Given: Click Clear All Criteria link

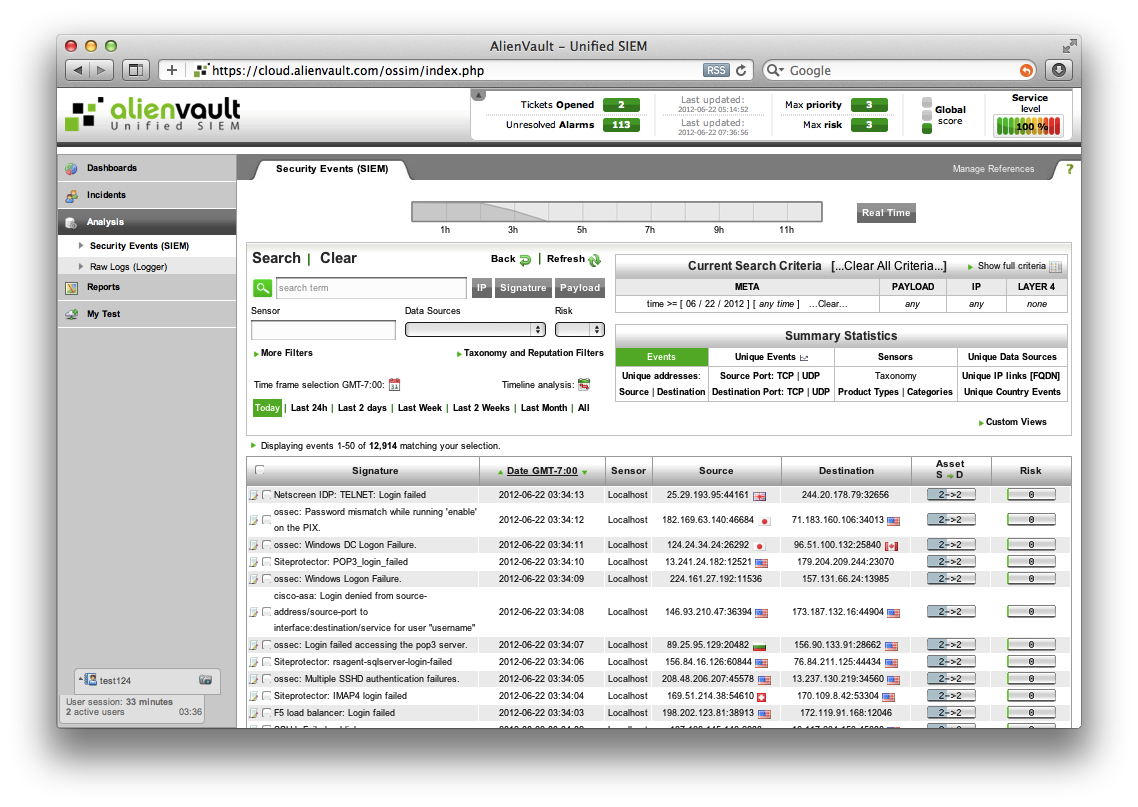Looking at the screenshot, I should point(889,266).
